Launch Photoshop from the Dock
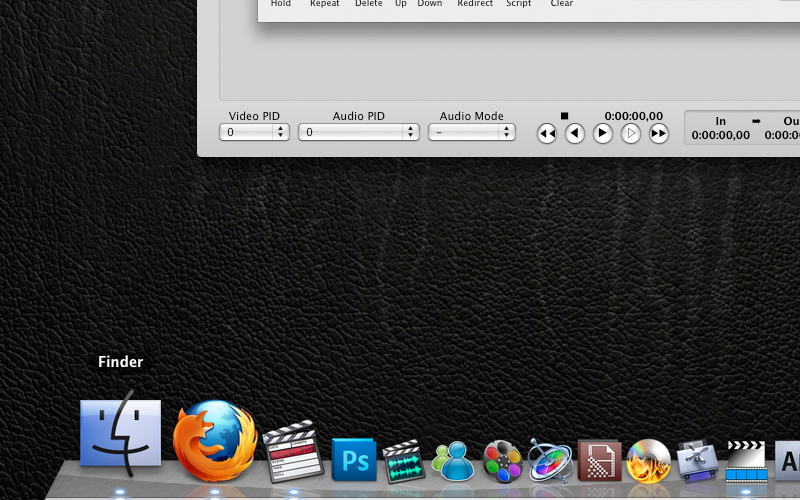The height and width of the screenshot is (500, 800). (x=354, y=460)
